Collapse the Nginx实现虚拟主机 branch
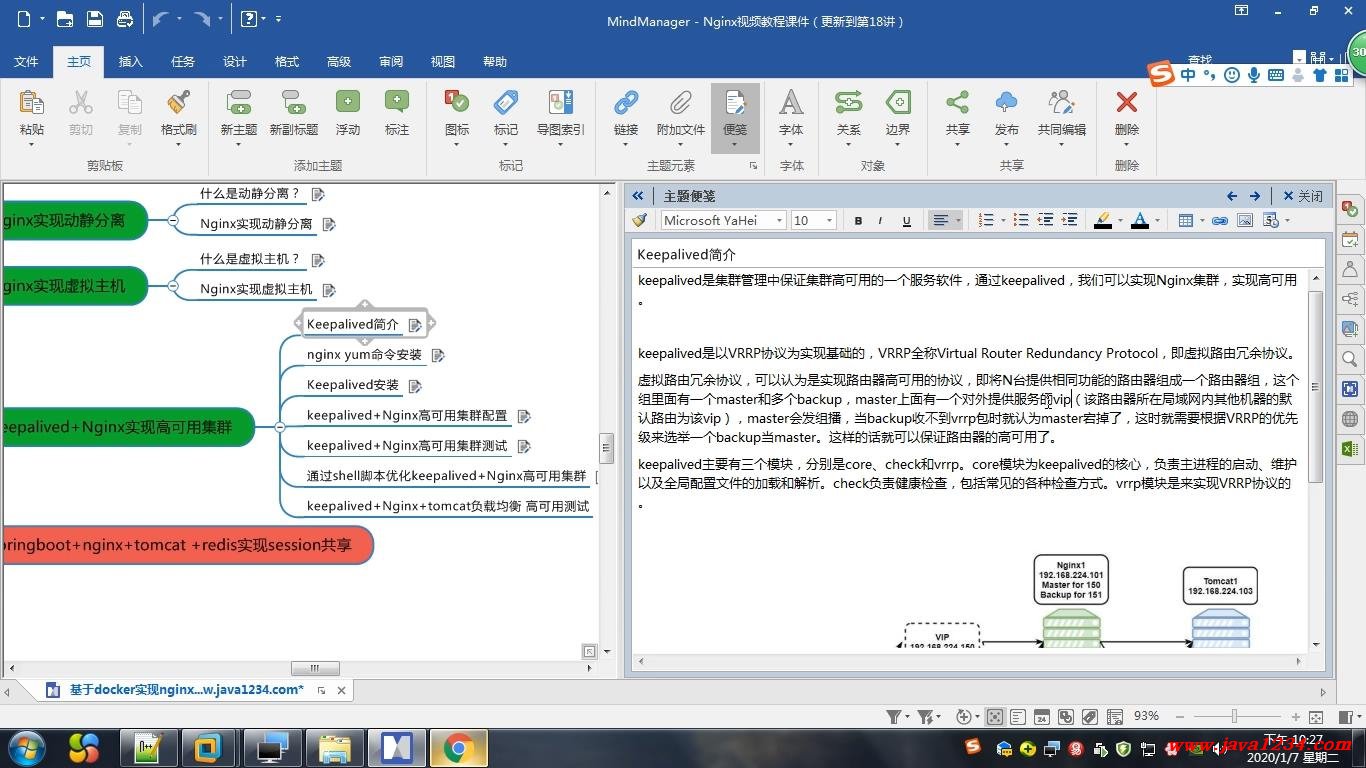 click(x=172, y=286)
